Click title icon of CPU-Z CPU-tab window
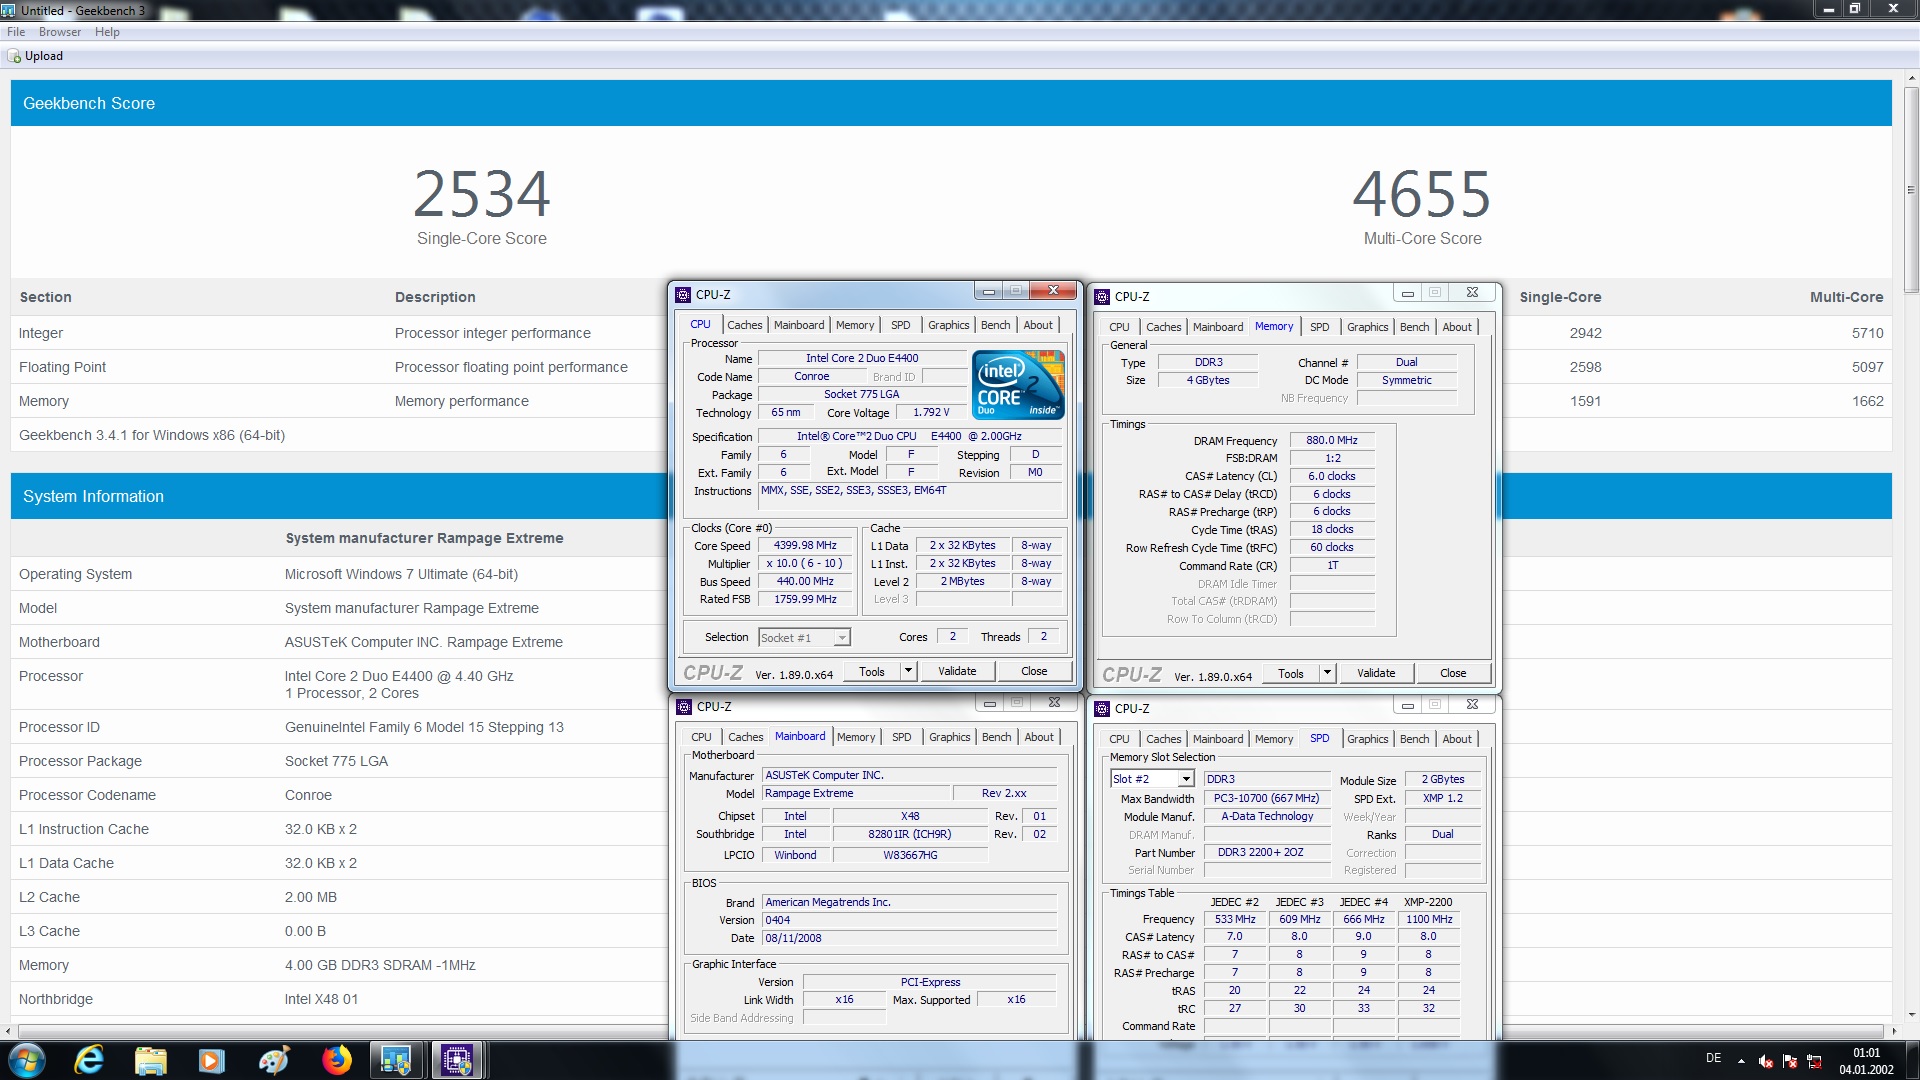The width and height of the screenshot is (1920, 1080). (x=683, y=295)
